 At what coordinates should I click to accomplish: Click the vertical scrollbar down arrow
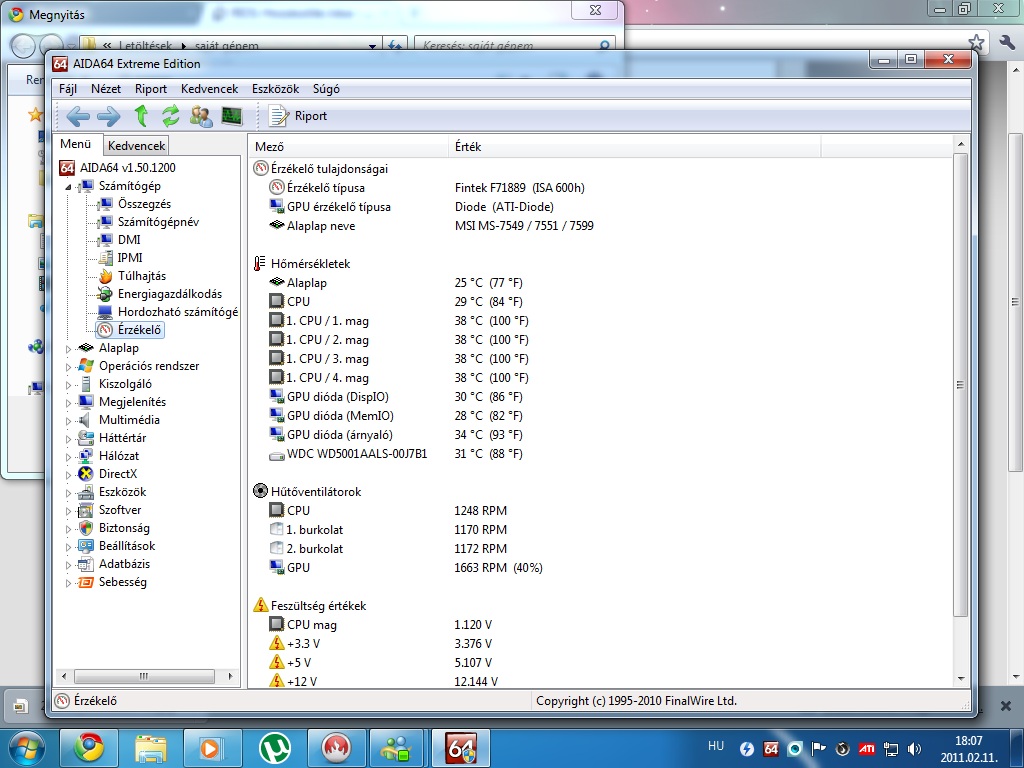pyautogui.click(x=961, y=679)
